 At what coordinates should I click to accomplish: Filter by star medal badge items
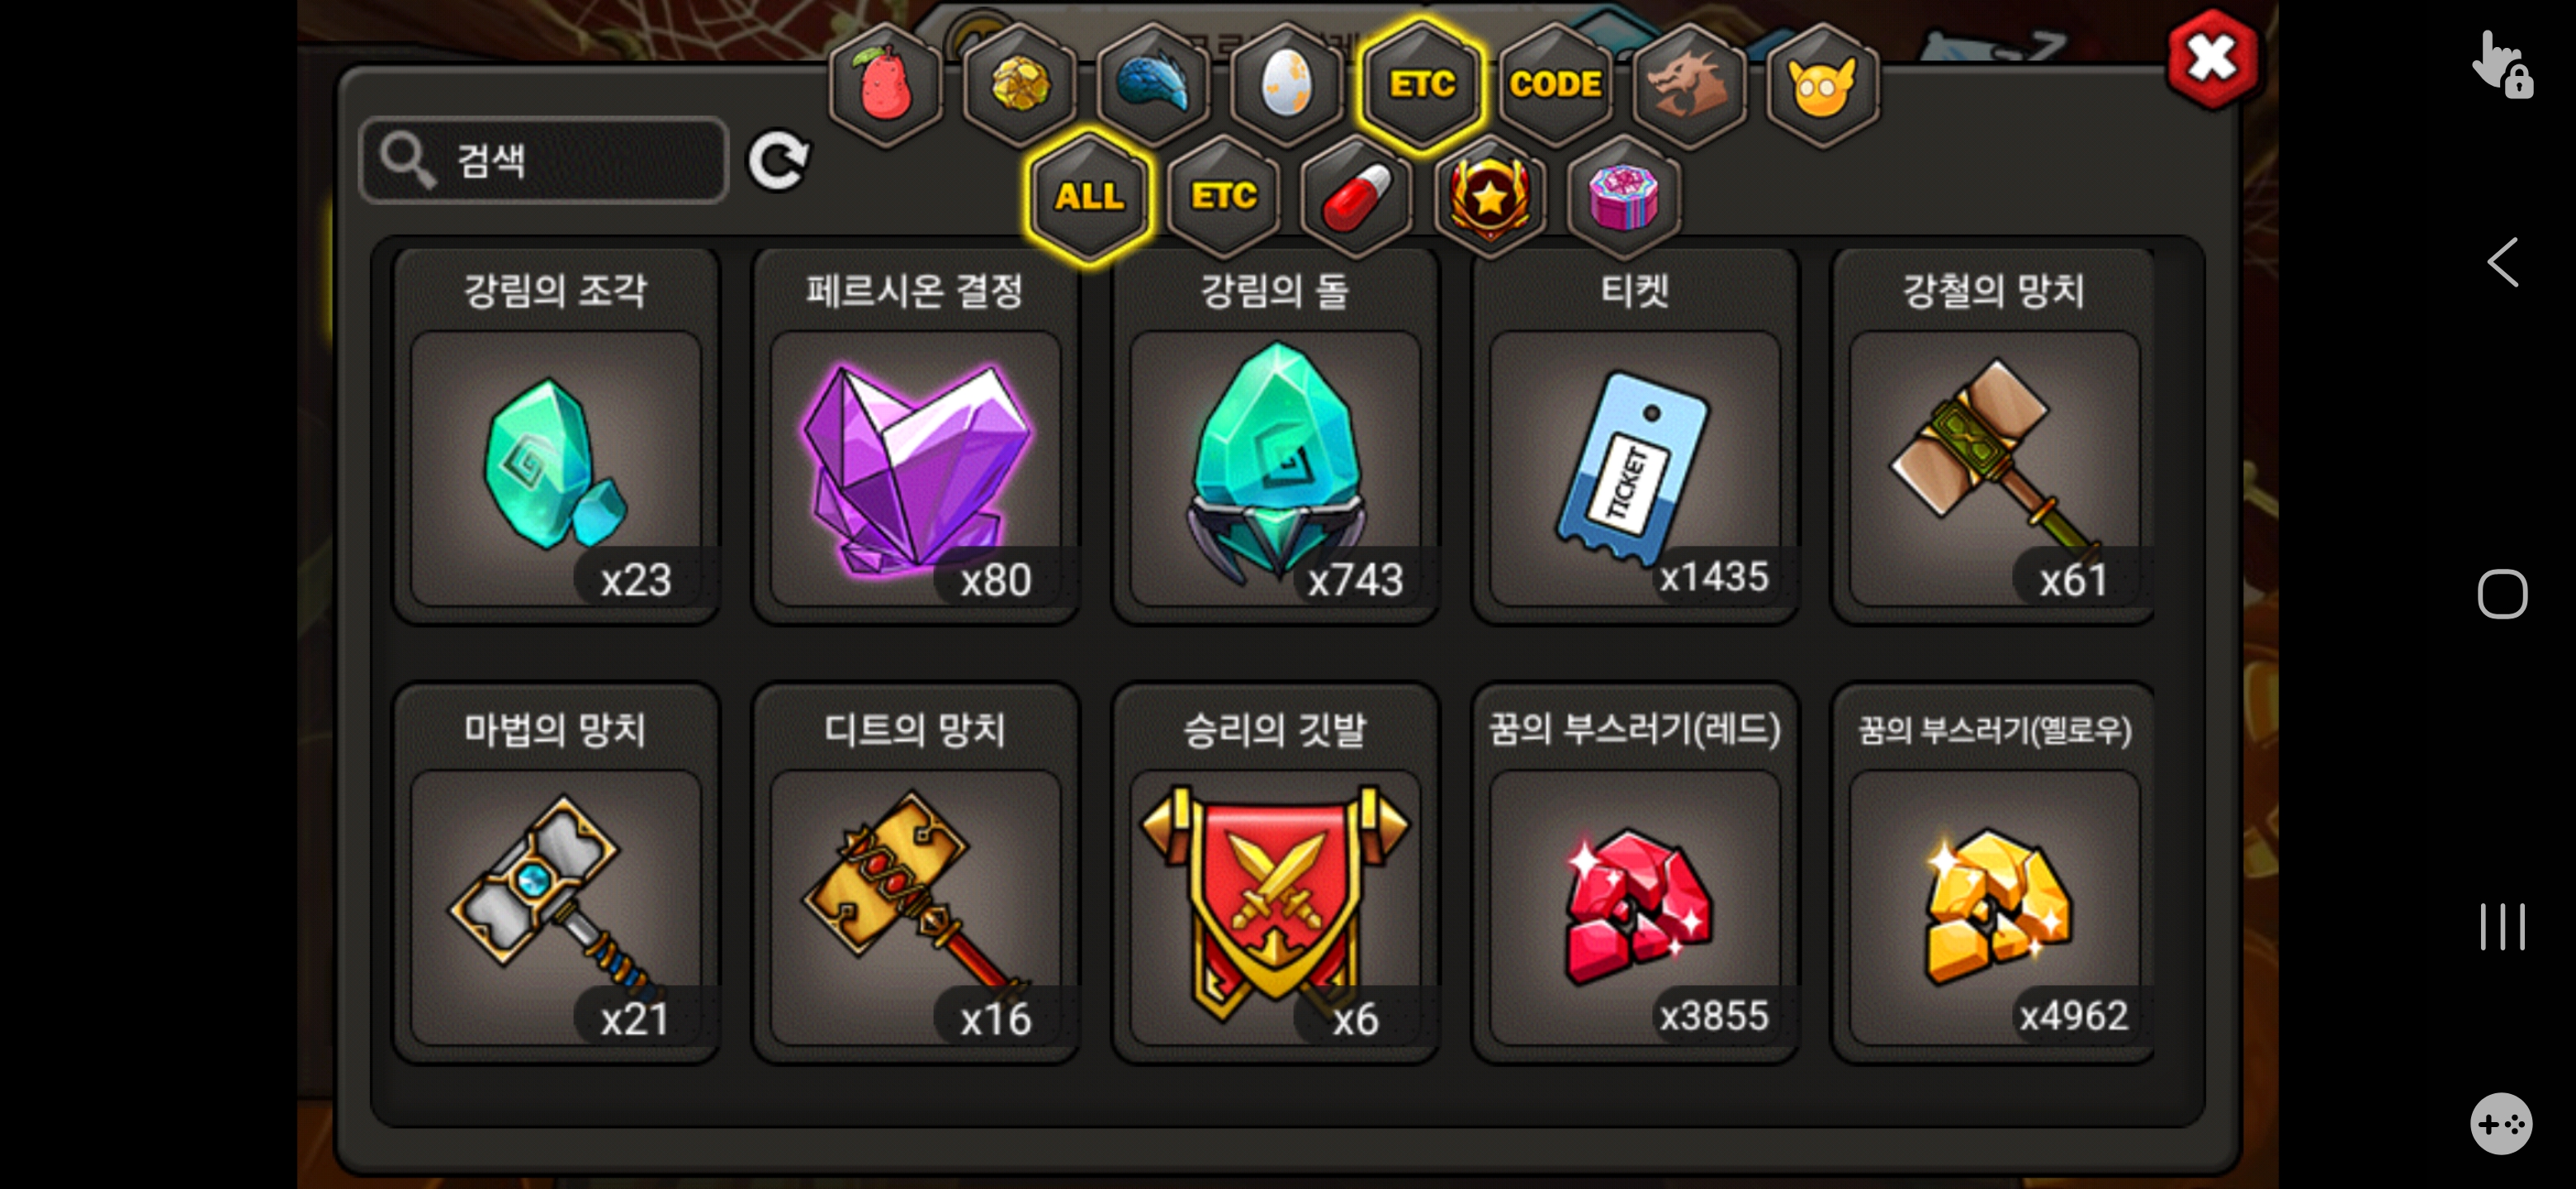coord(1490,195)
